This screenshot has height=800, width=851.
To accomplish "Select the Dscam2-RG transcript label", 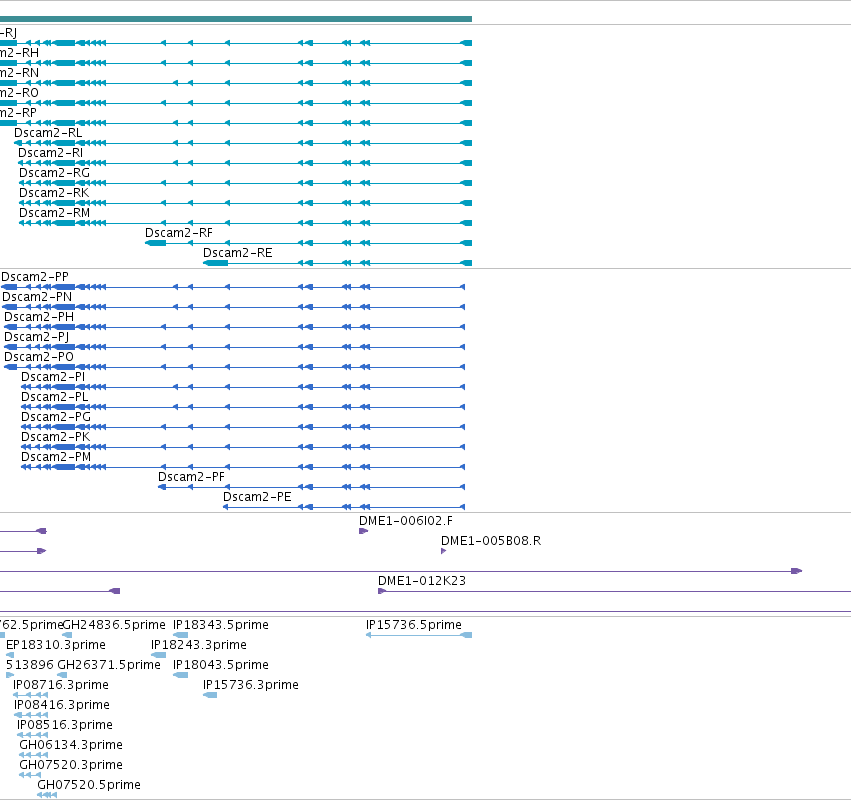I will [x=54, y=173].
